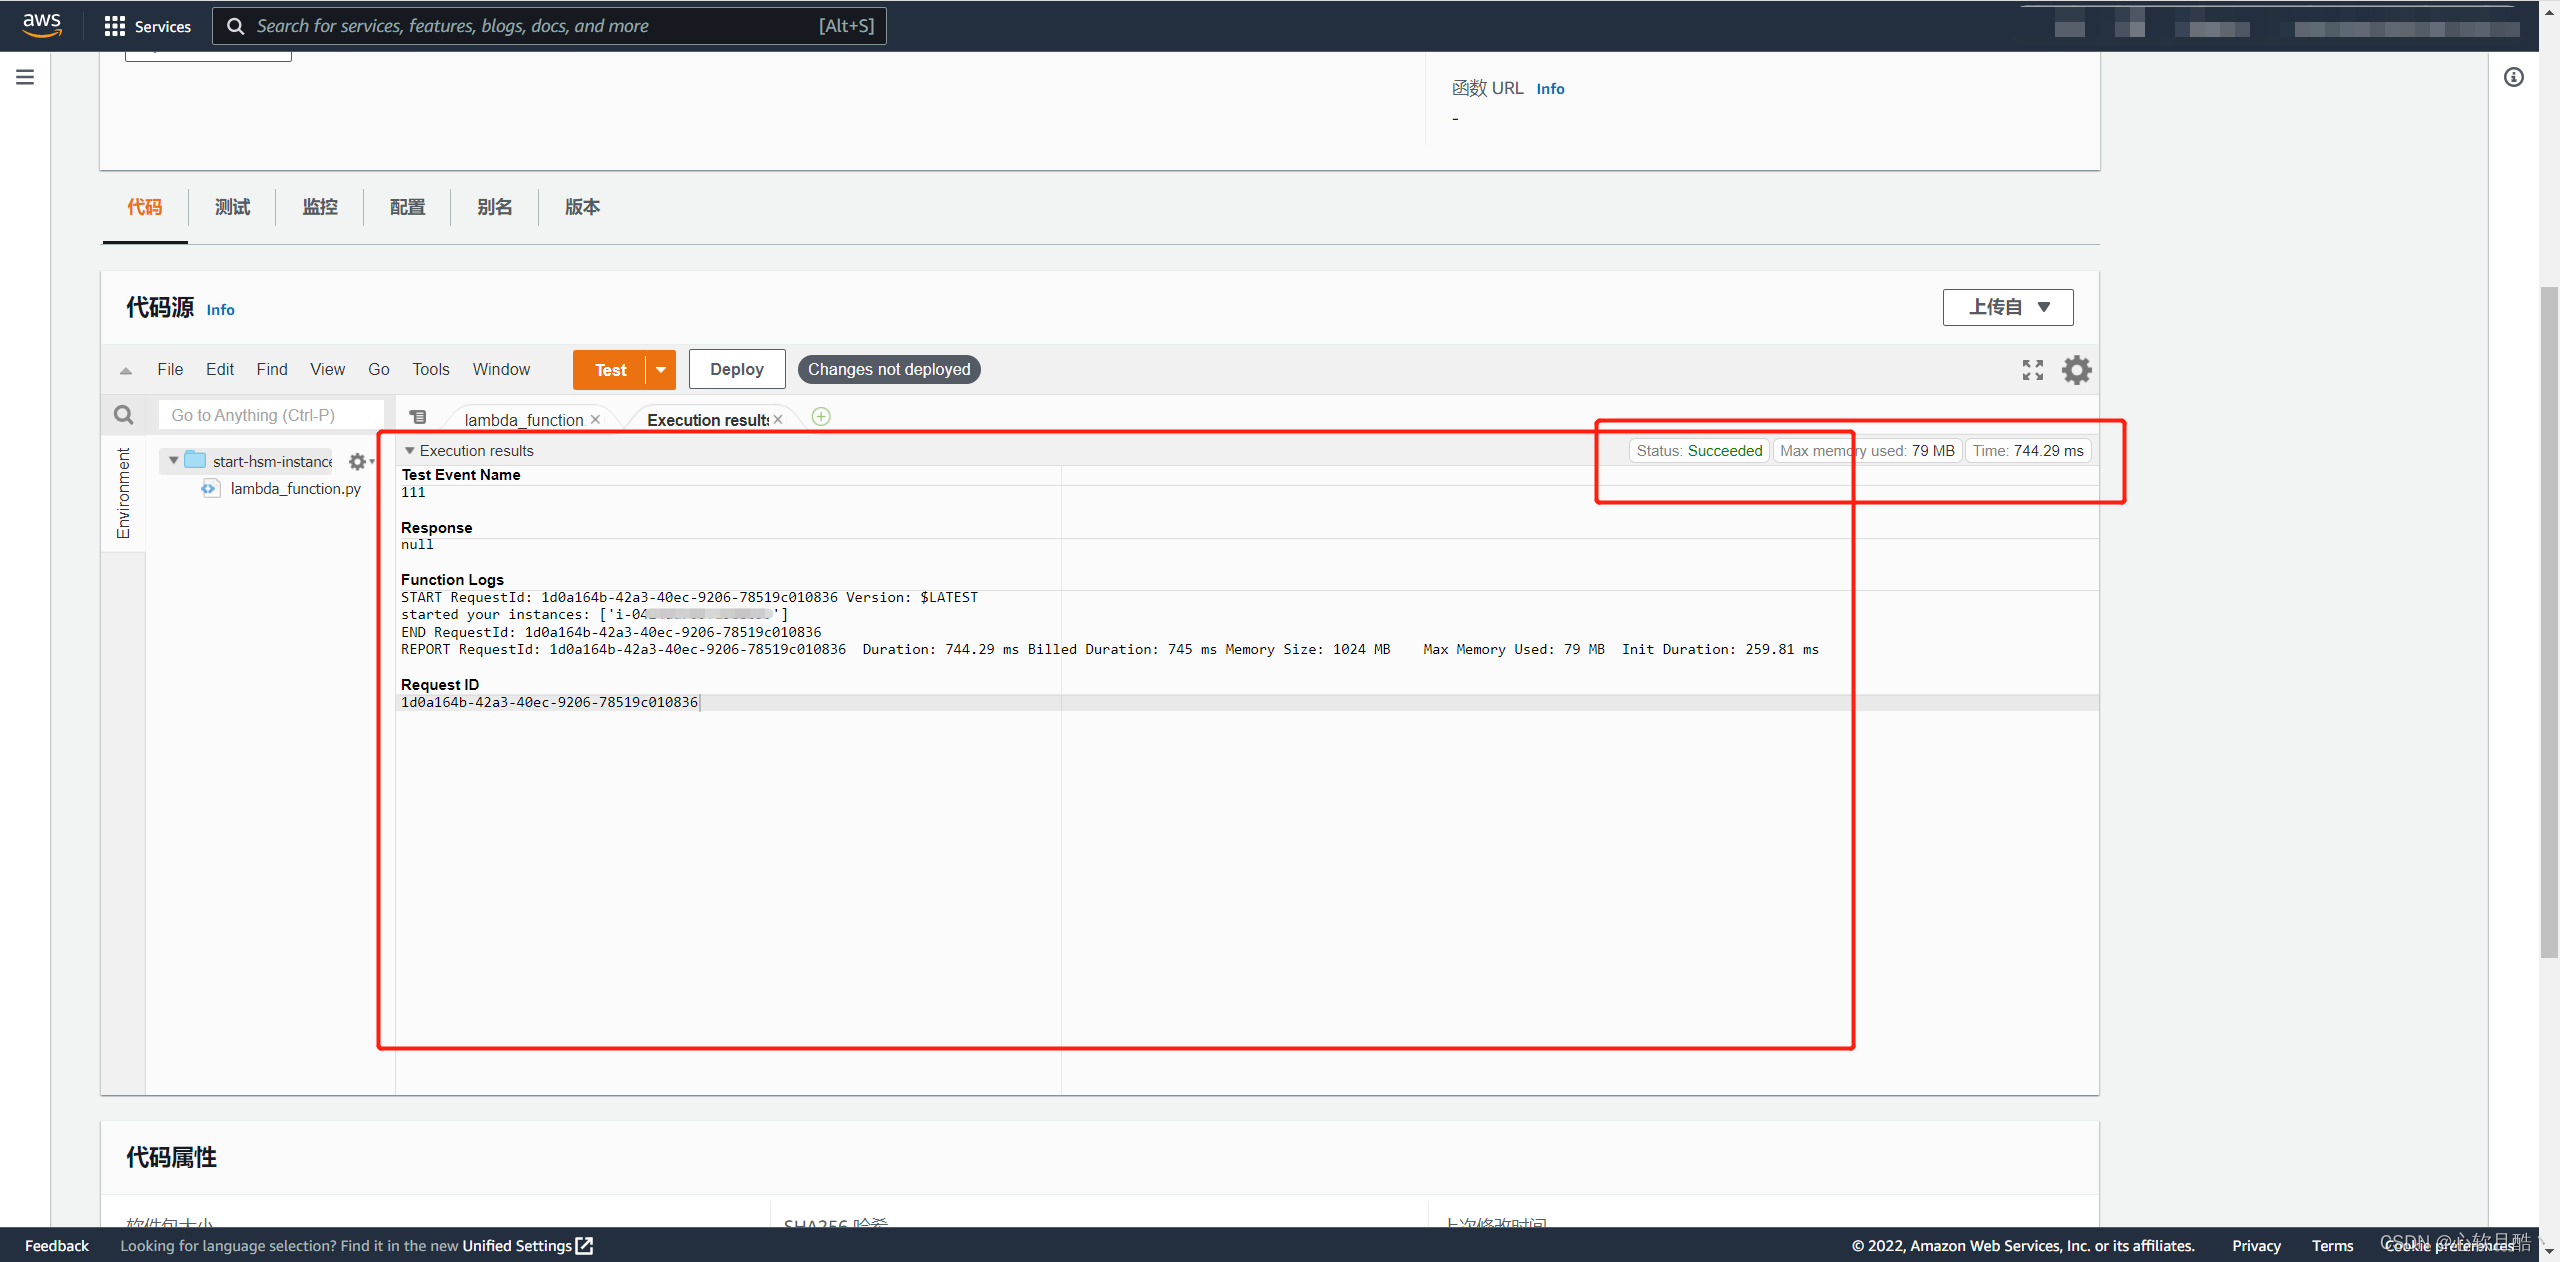Viewport: 2560px width, 1262px height.
Task: Open the Test button dropdown arrow
Action: point(661,370)
